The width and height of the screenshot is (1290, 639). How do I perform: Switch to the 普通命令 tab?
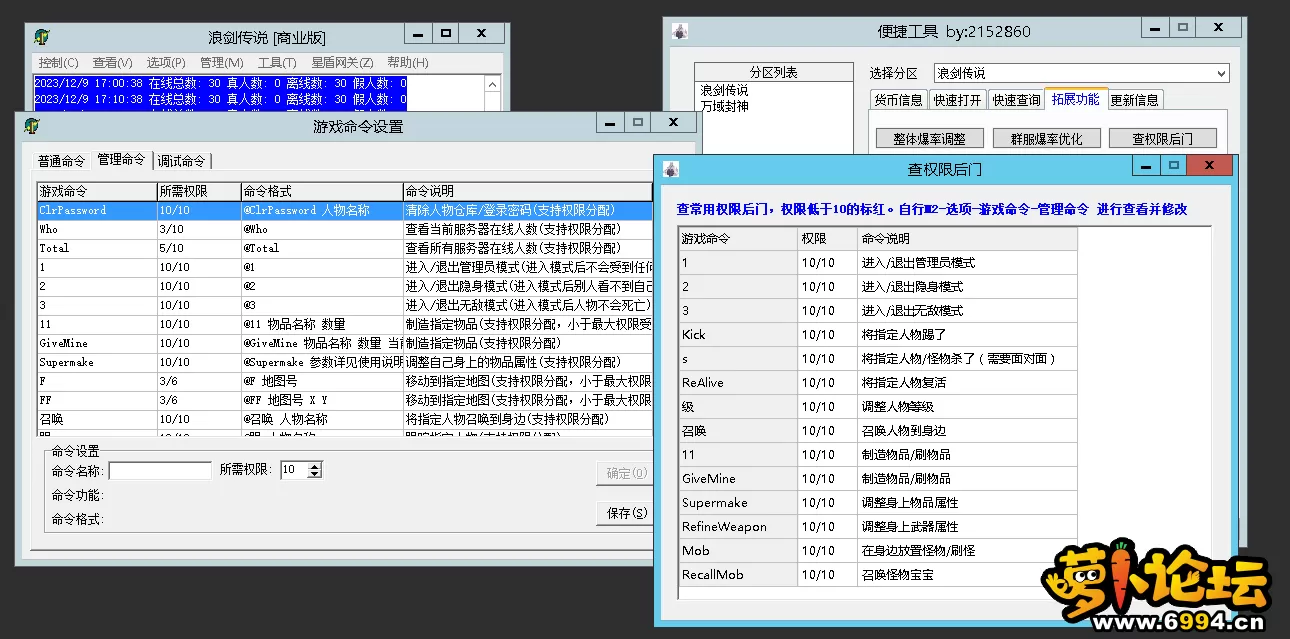click(x=62, y=161)
